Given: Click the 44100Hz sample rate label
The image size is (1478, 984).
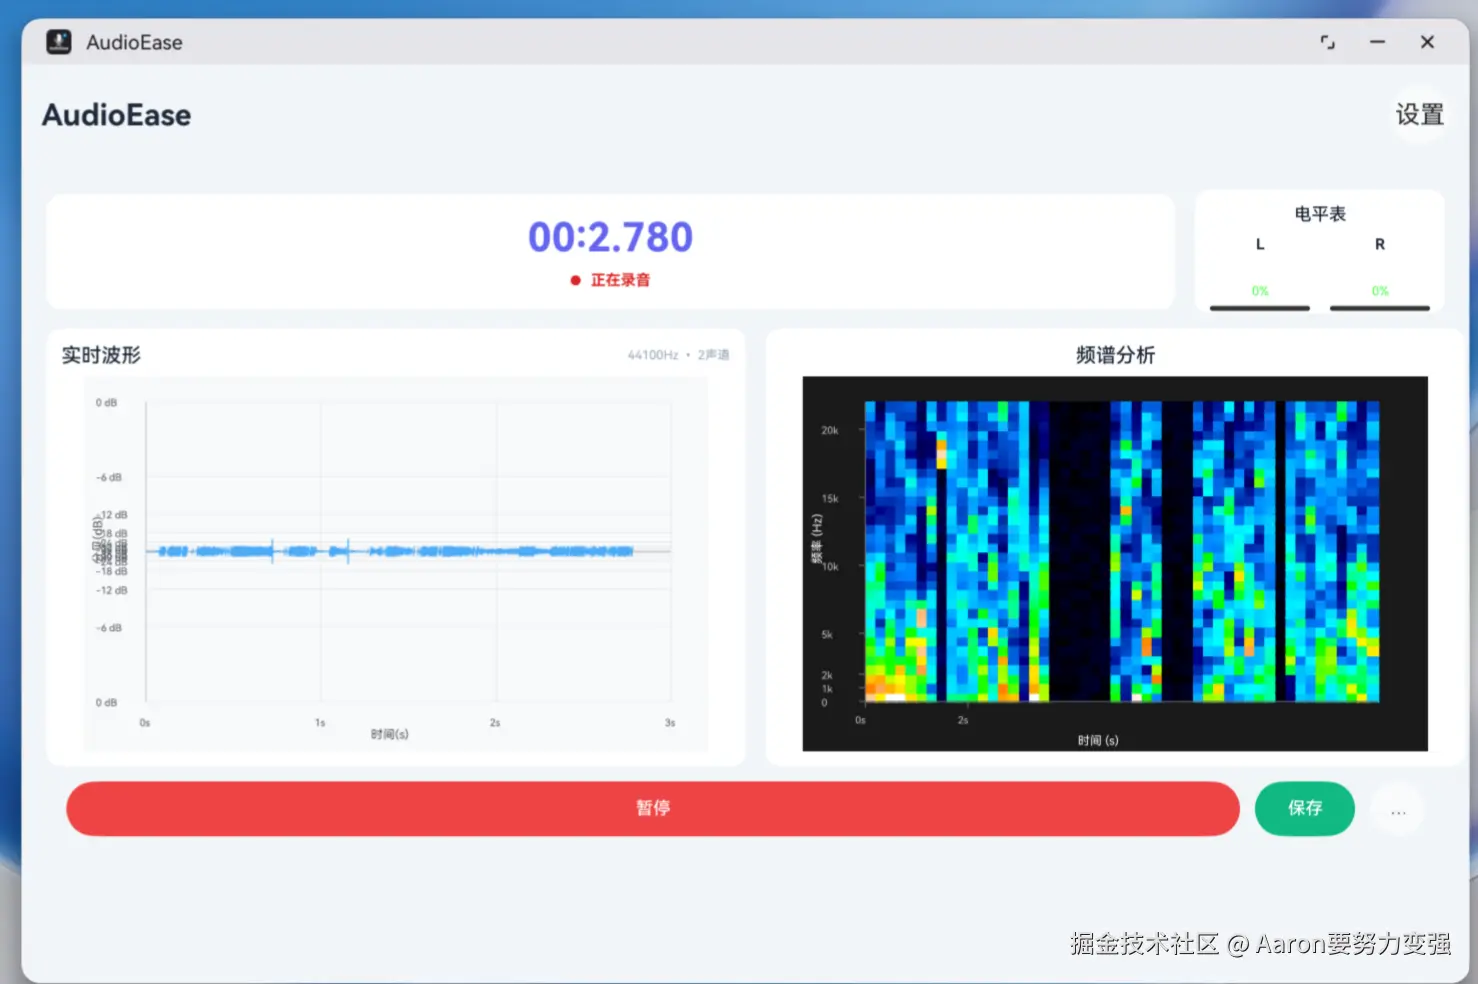Looking at the screenshot, I should point(653,355).
